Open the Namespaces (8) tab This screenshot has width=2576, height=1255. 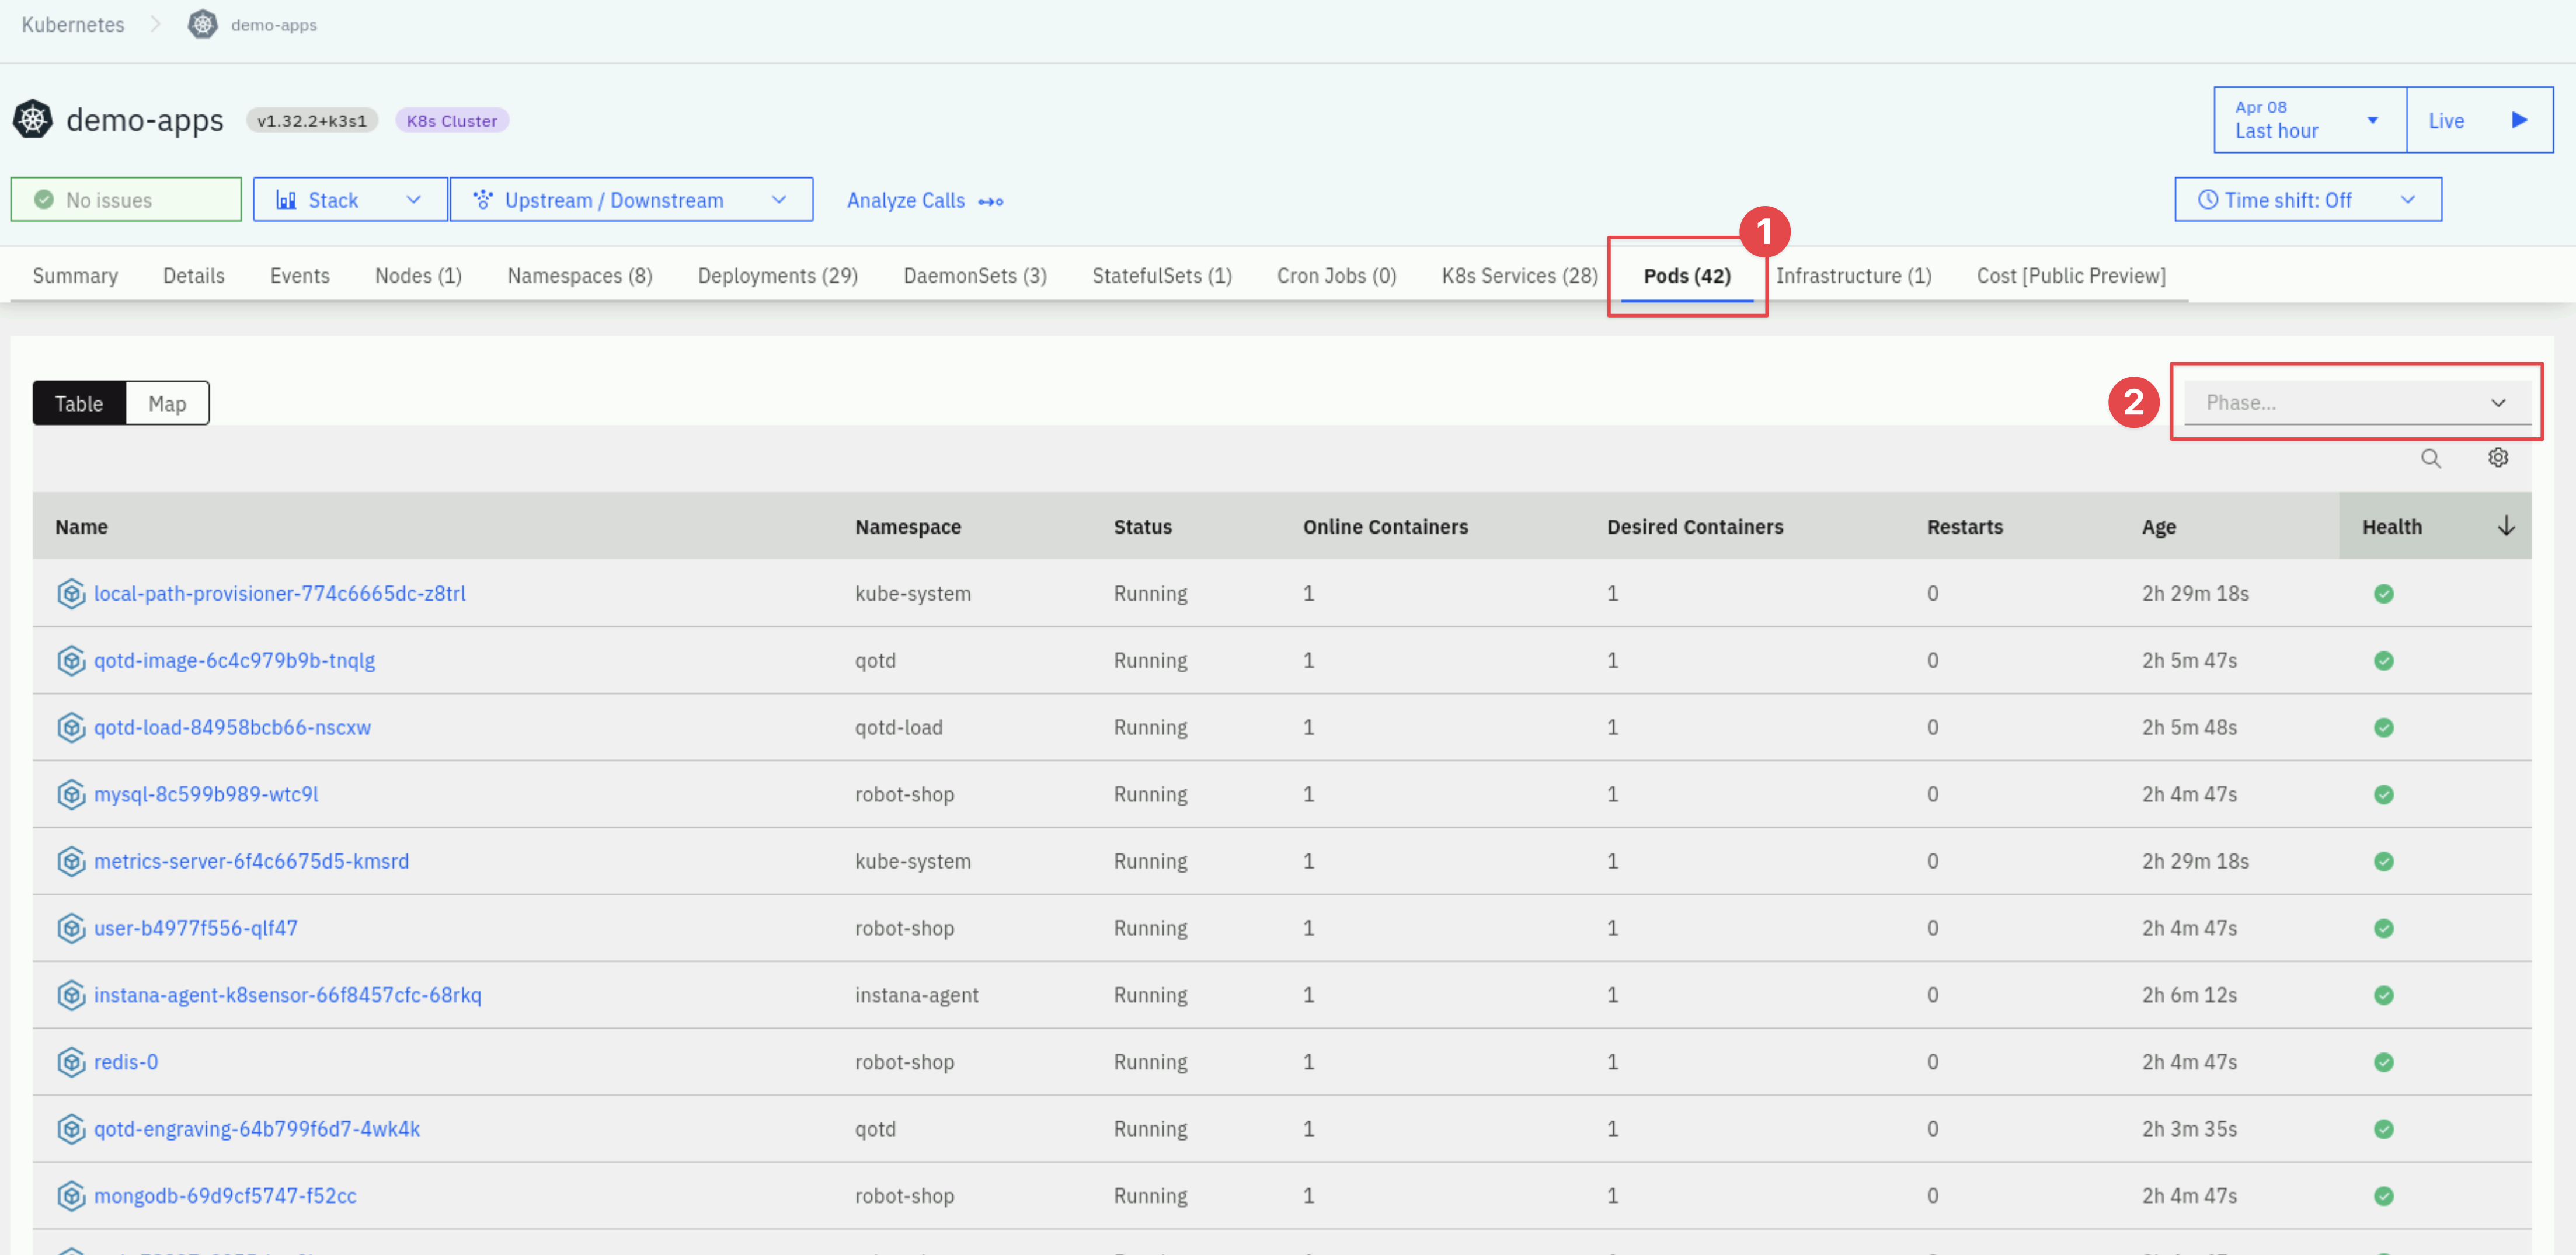point(580,276)
